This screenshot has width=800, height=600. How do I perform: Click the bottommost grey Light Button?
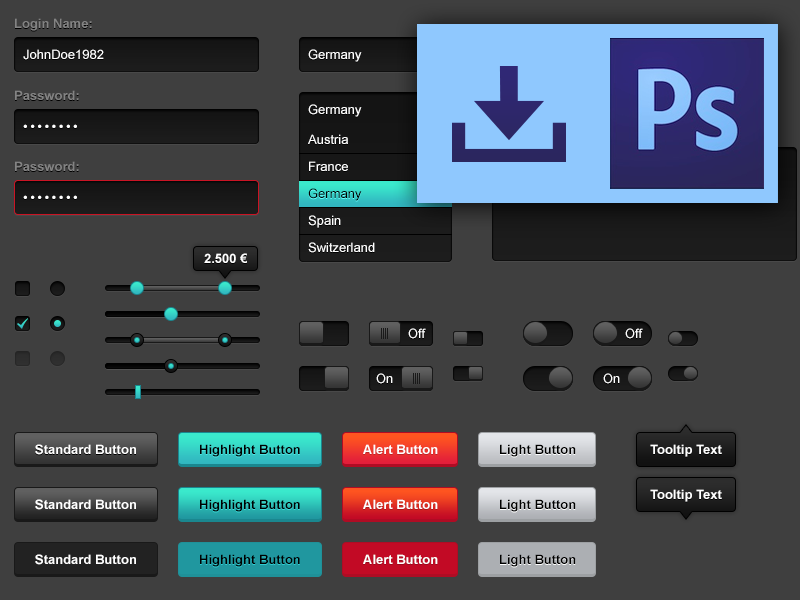tap(537, 560)
